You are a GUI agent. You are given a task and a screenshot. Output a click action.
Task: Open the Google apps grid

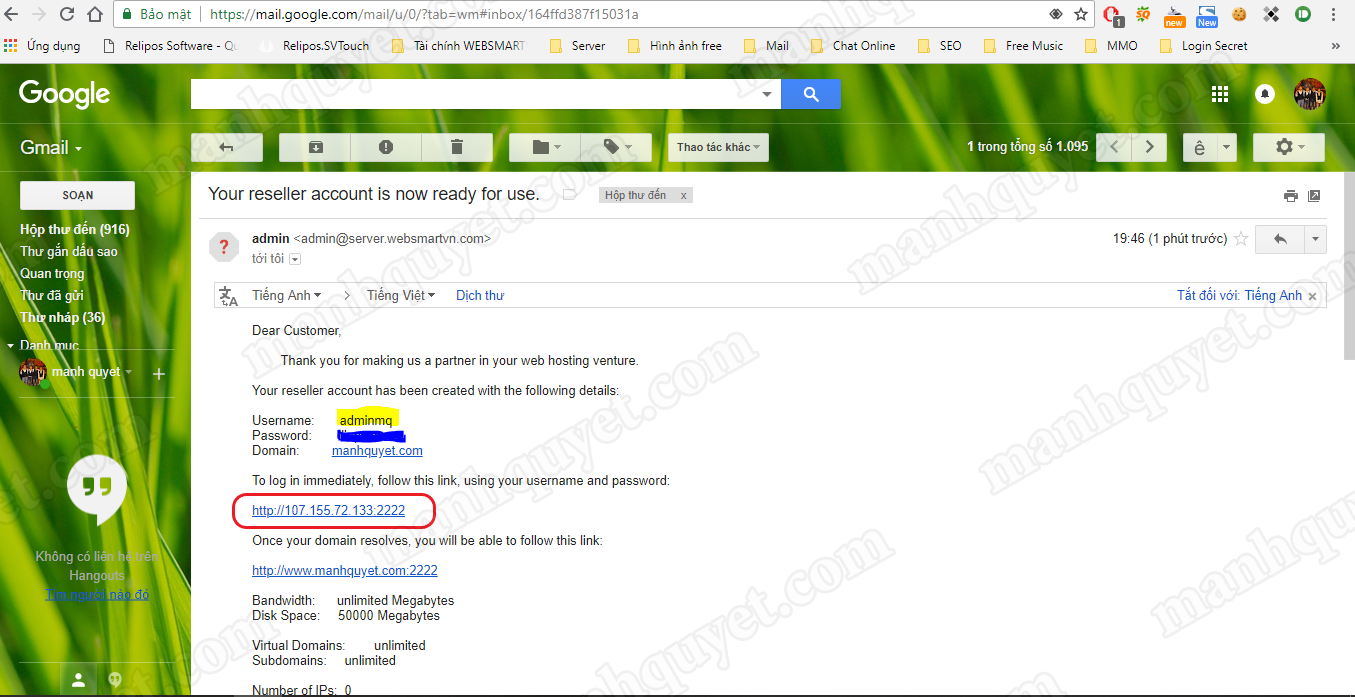[1220, 94]
